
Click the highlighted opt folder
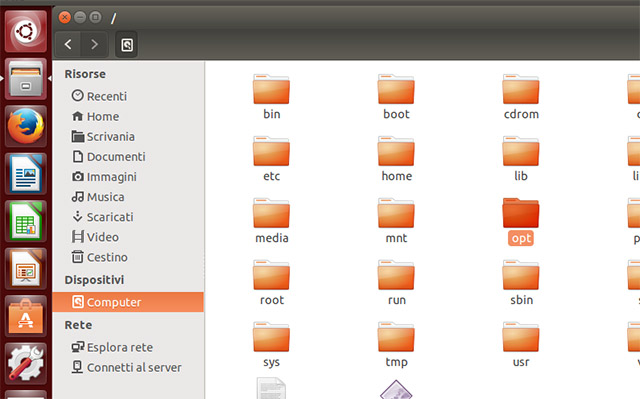click(521, 221)
